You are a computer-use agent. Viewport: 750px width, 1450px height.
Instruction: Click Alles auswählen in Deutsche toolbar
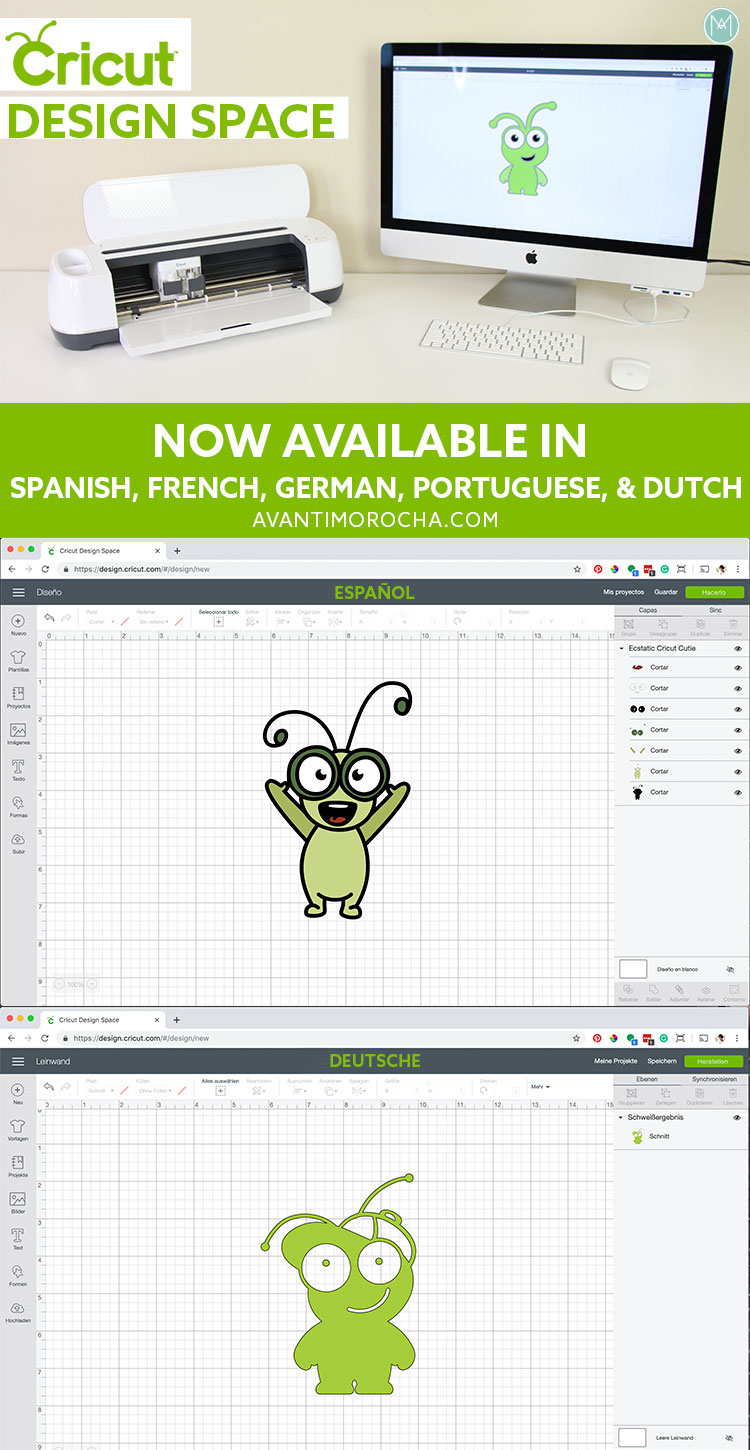tap(221, 1086)
